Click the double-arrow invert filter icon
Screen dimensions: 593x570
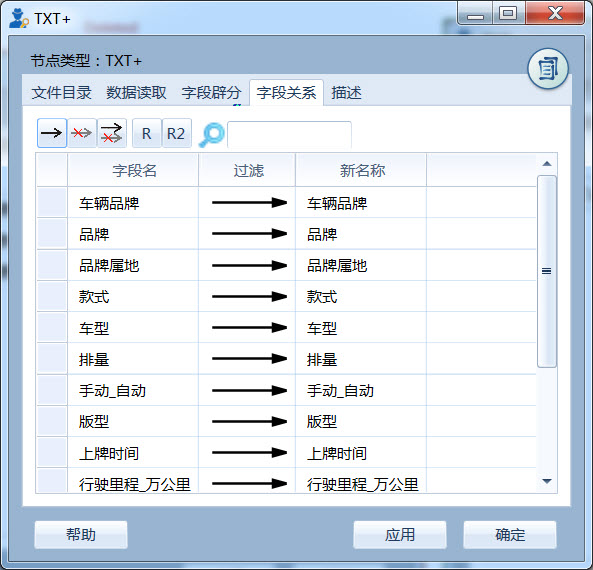112,133
